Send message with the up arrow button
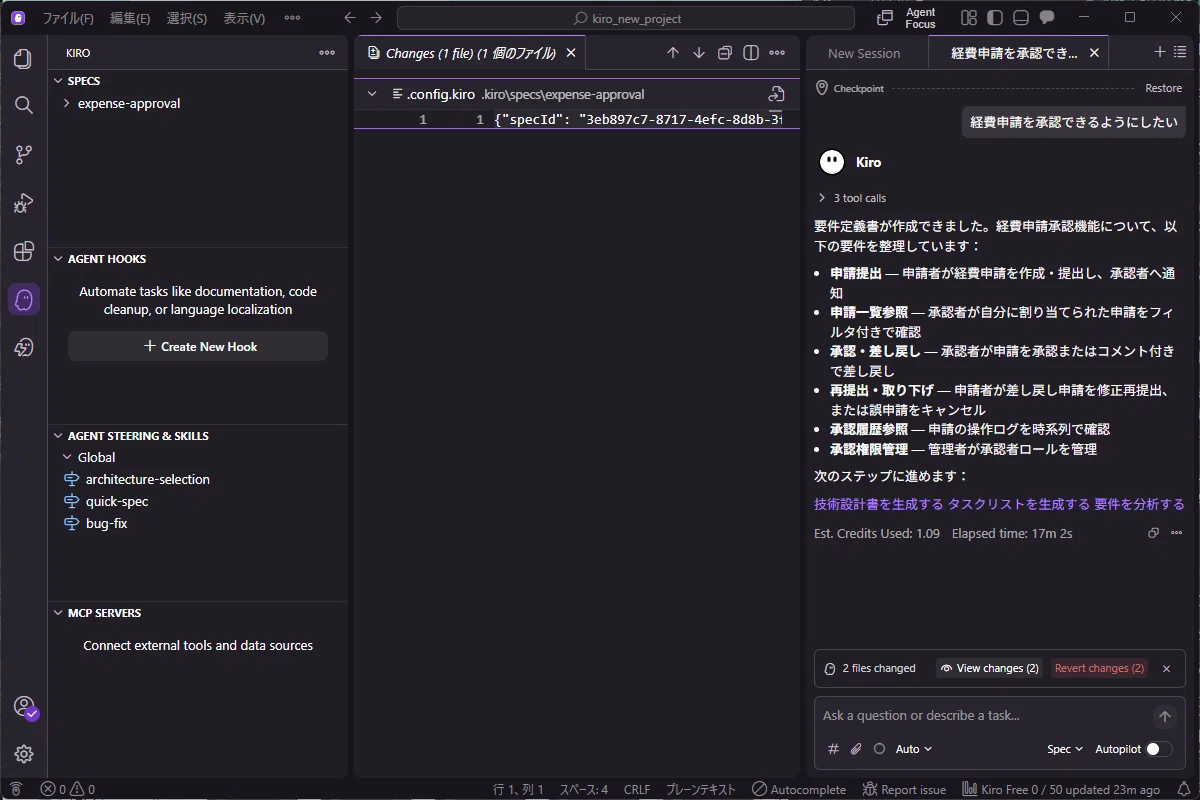1200x800 pixels. pyautogui.click(x=1164, y=716)
